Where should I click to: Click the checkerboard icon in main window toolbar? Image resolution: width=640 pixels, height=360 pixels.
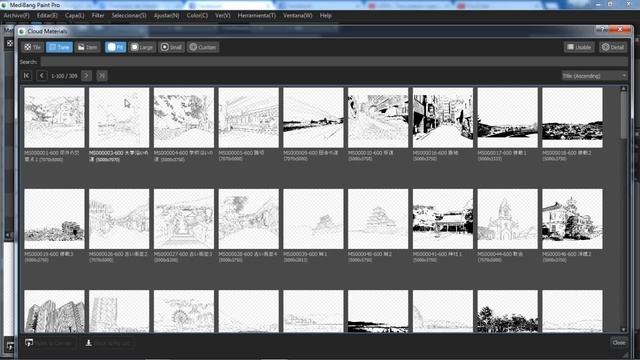click(10, 43)
